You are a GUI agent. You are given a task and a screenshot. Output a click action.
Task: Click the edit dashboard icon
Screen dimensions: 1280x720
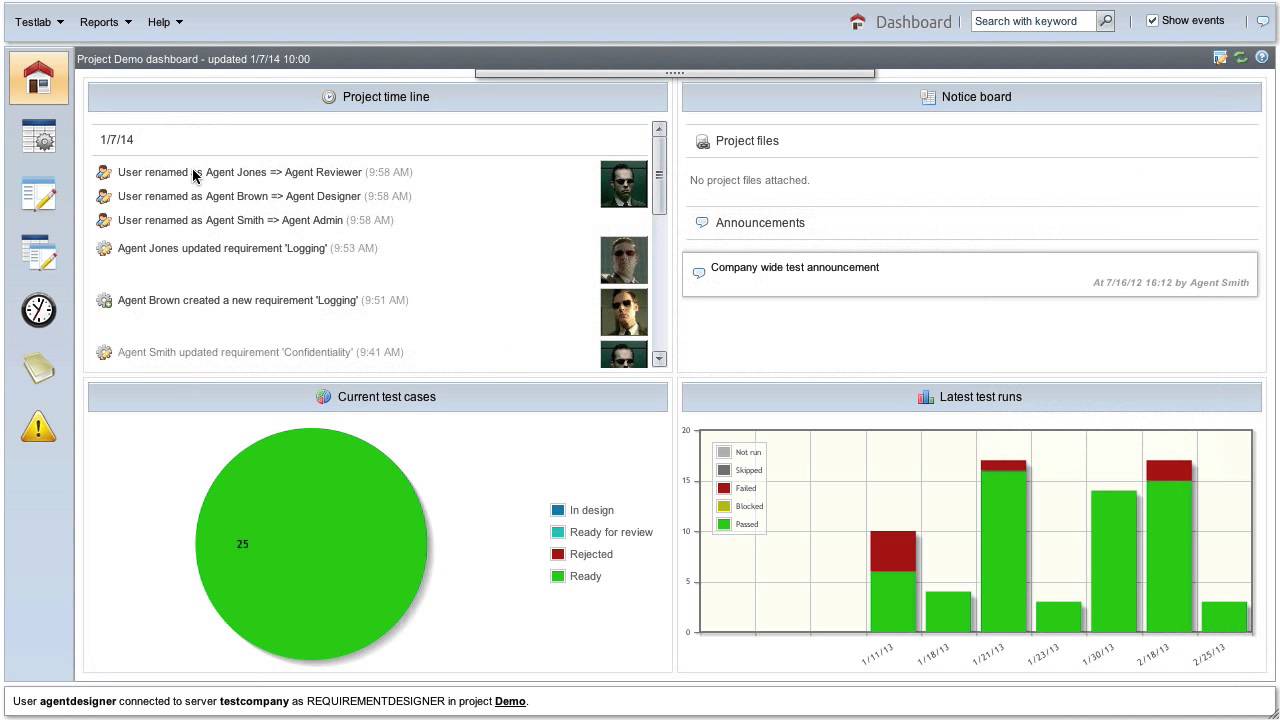pos(1220,58)
